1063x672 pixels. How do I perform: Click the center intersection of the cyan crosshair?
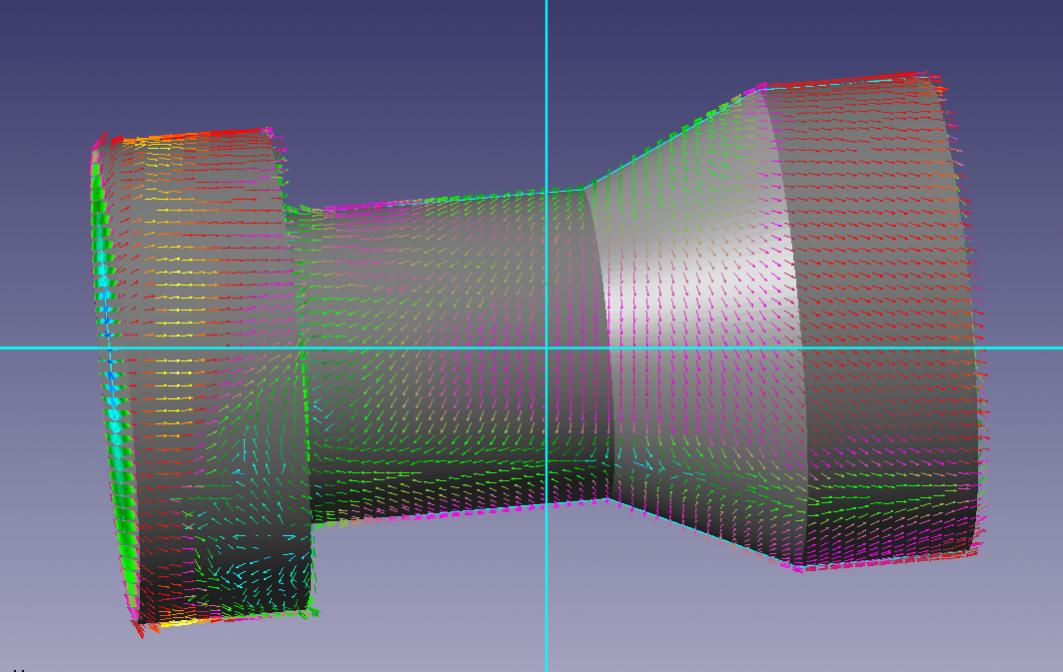(x=546, y=348)
